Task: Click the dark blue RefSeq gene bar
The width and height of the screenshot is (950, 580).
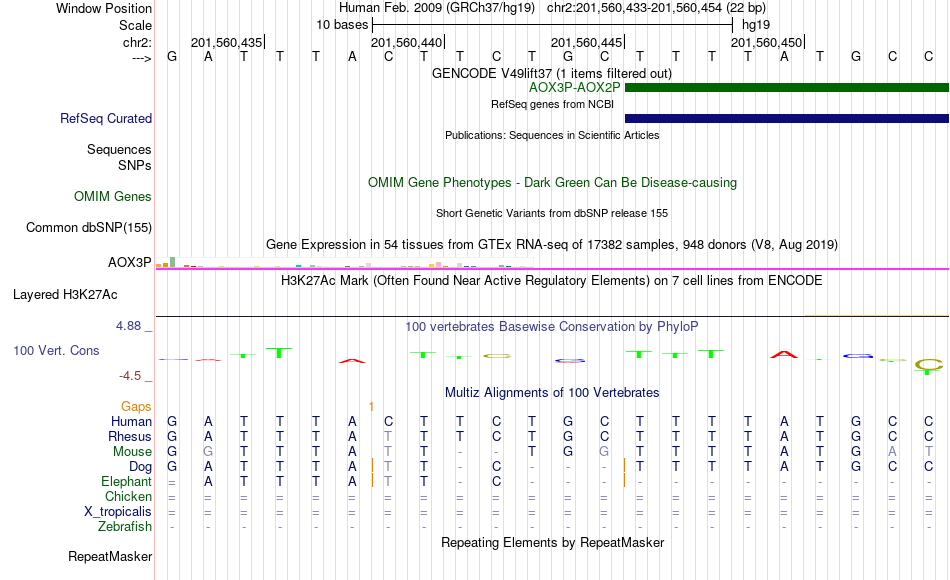Action: pyautogui.click(x=786, y=118)
